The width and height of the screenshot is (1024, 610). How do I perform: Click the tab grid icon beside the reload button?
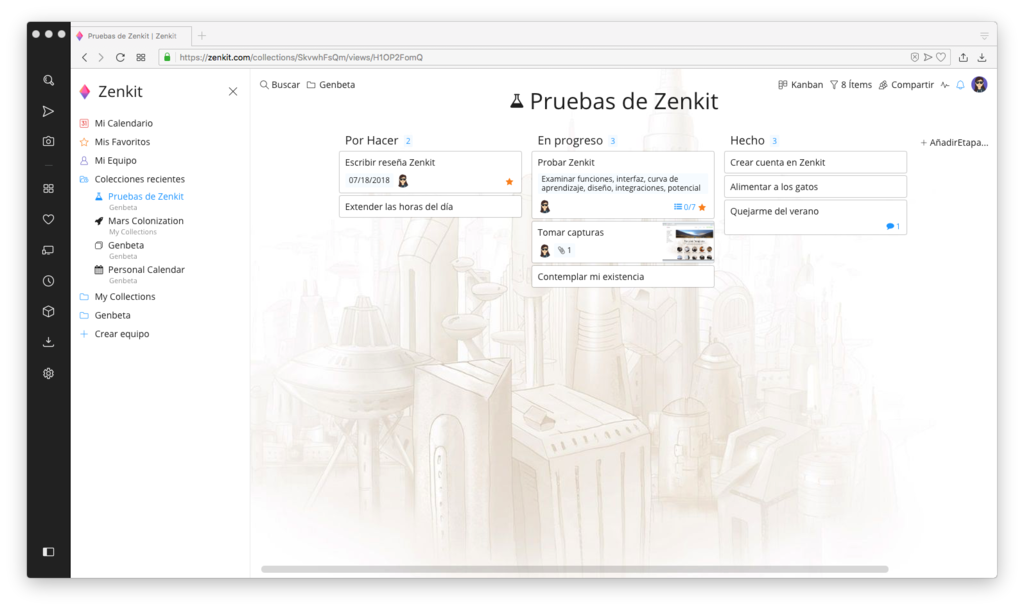point(140,57)
